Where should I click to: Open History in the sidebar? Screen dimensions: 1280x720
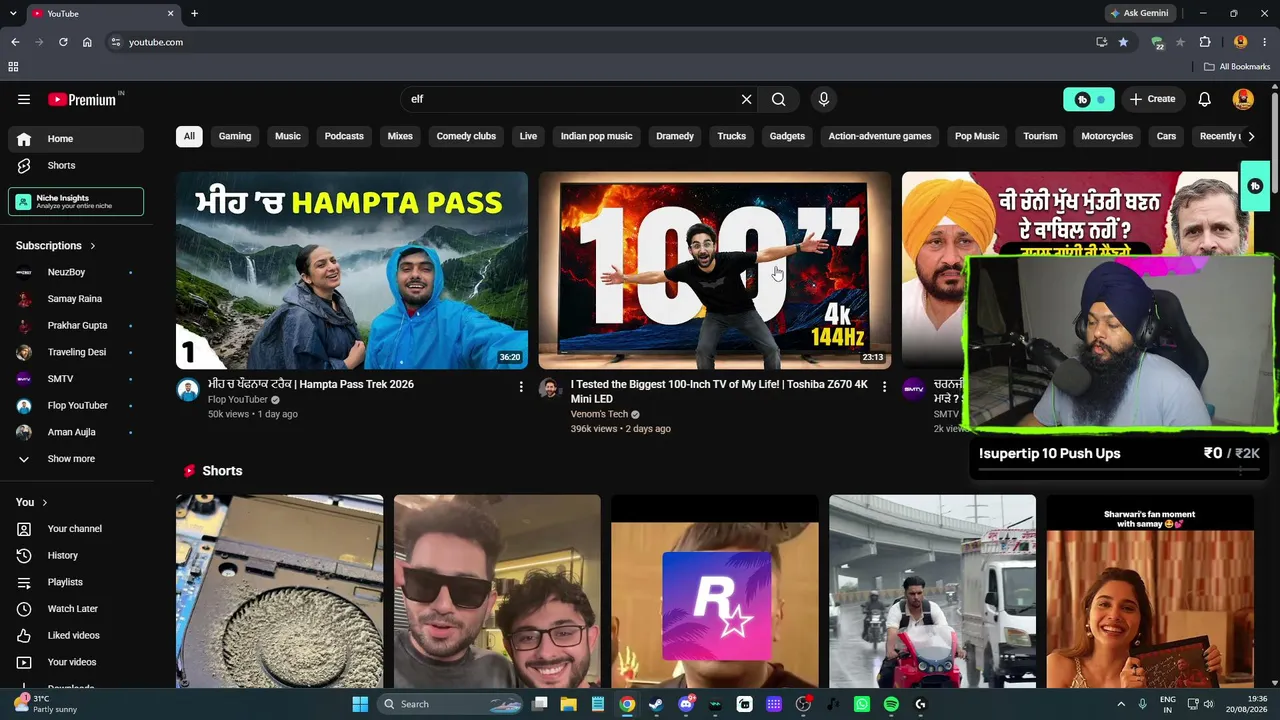(x=76, y=556)
